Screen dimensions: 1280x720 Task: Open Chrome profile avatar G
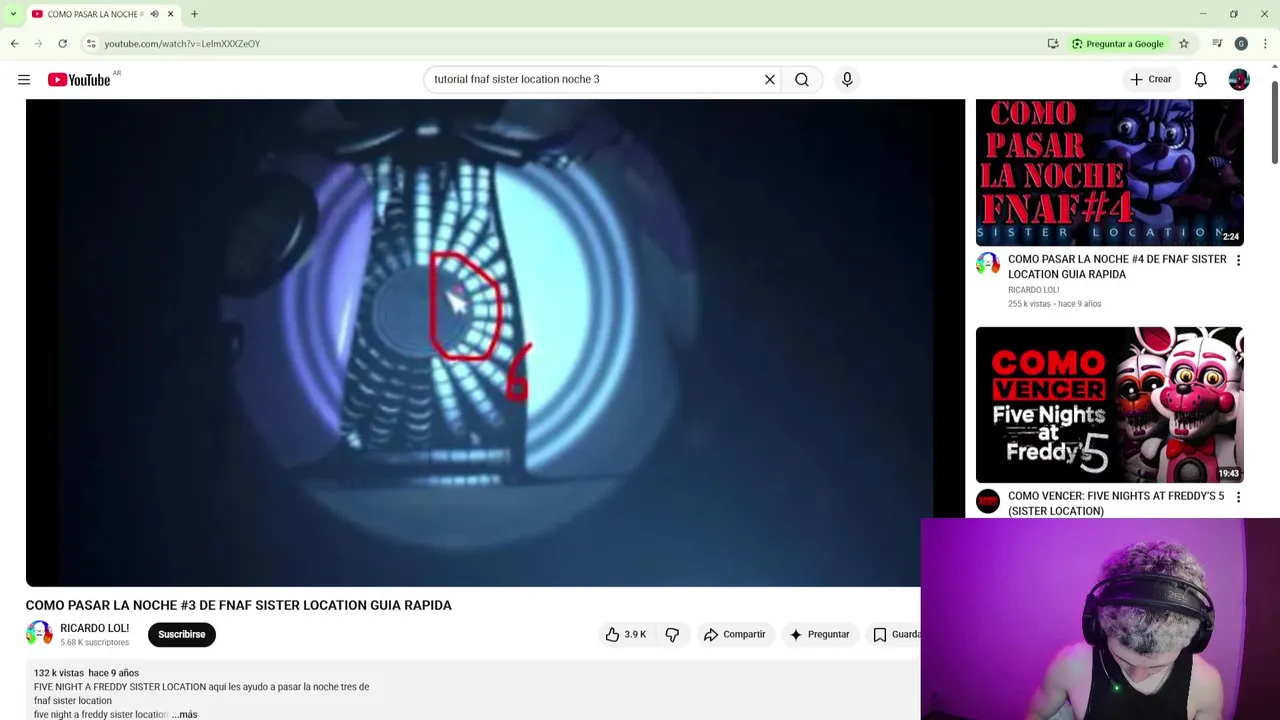[1241, 43]
